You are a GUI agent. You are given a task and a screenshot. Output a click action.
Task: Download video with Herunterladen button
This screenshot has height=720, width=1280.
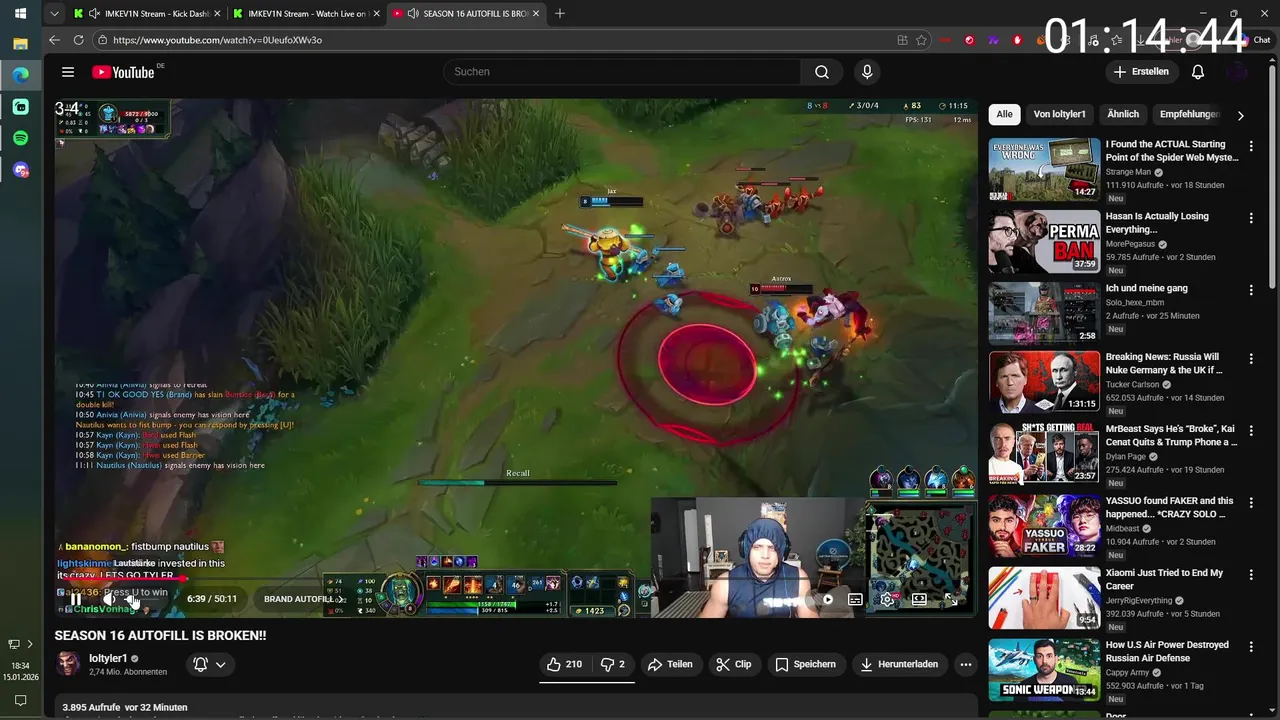coord(899,664)
